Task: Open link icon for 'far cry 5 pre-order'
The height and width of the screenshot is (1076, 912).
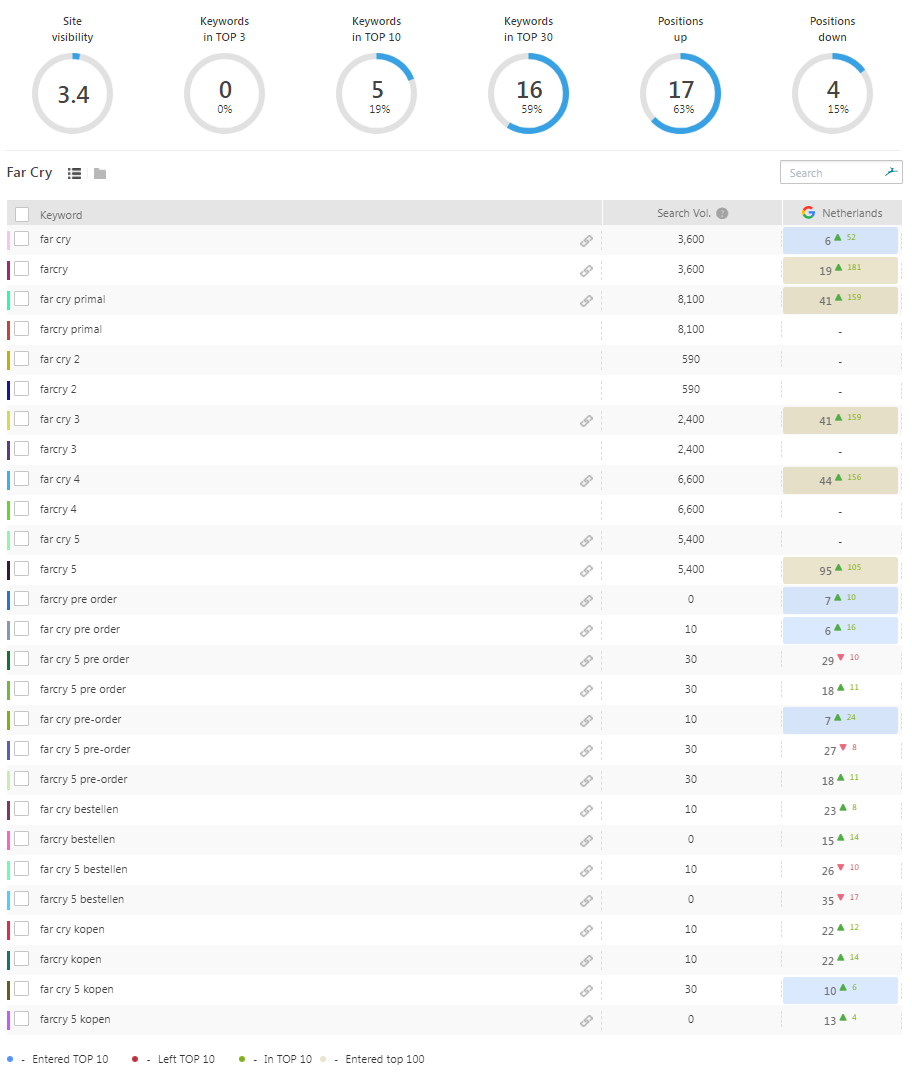Action: 586,751
